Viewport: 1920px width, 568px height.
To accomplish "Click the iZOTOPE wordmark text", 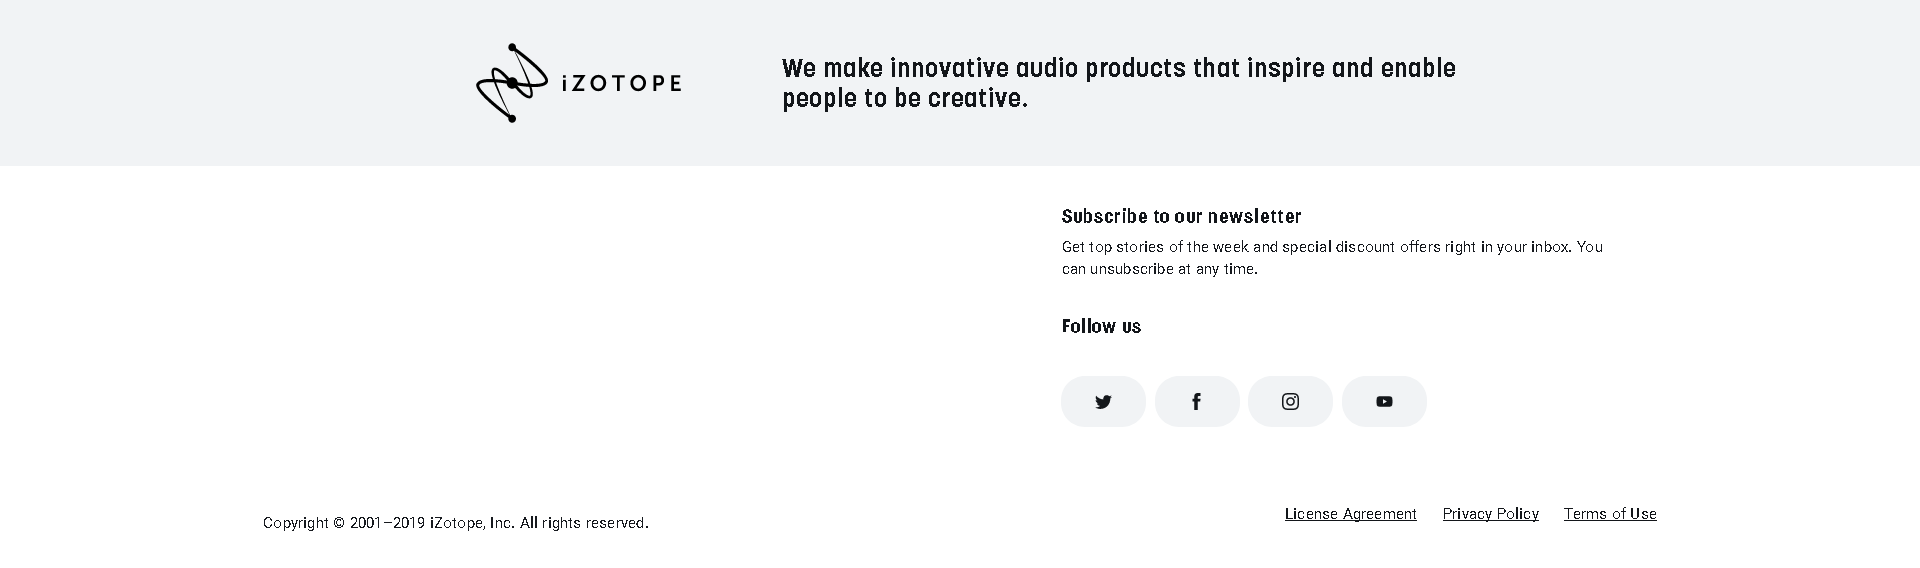I will click(621, 83).
